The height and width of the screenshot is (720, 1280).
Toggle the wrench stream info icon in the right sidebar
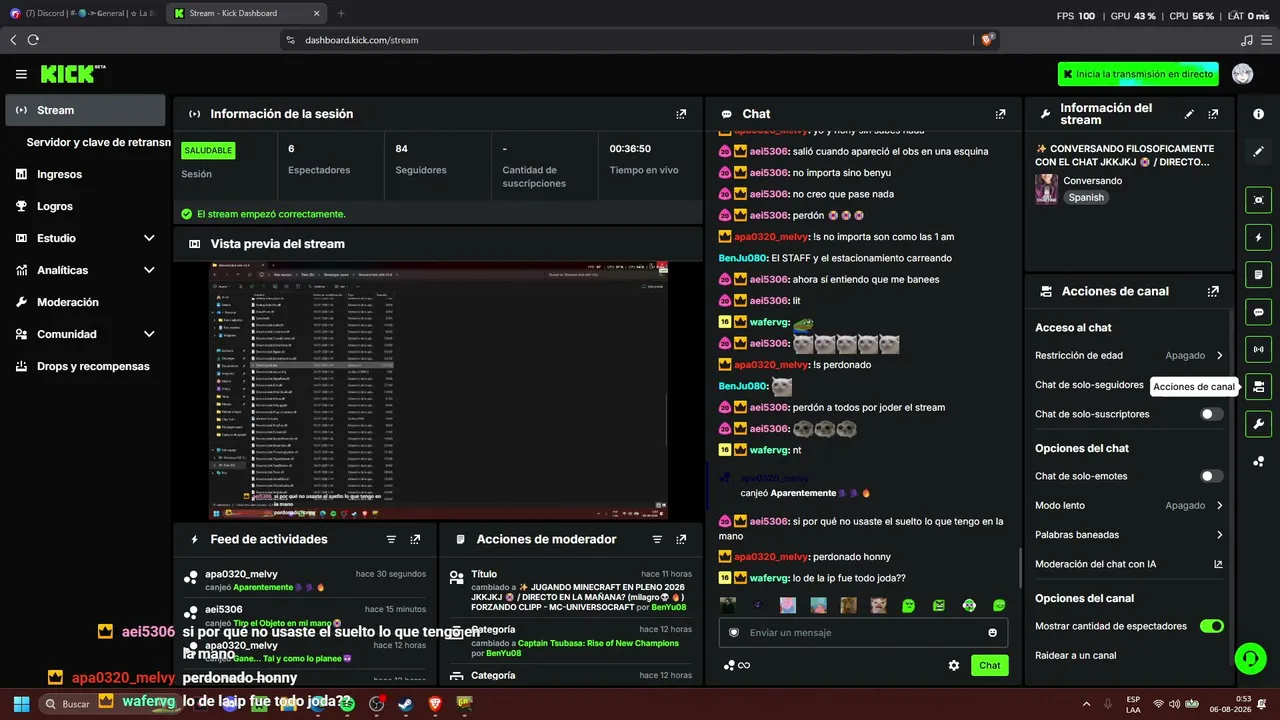(x=1258, y=424)
